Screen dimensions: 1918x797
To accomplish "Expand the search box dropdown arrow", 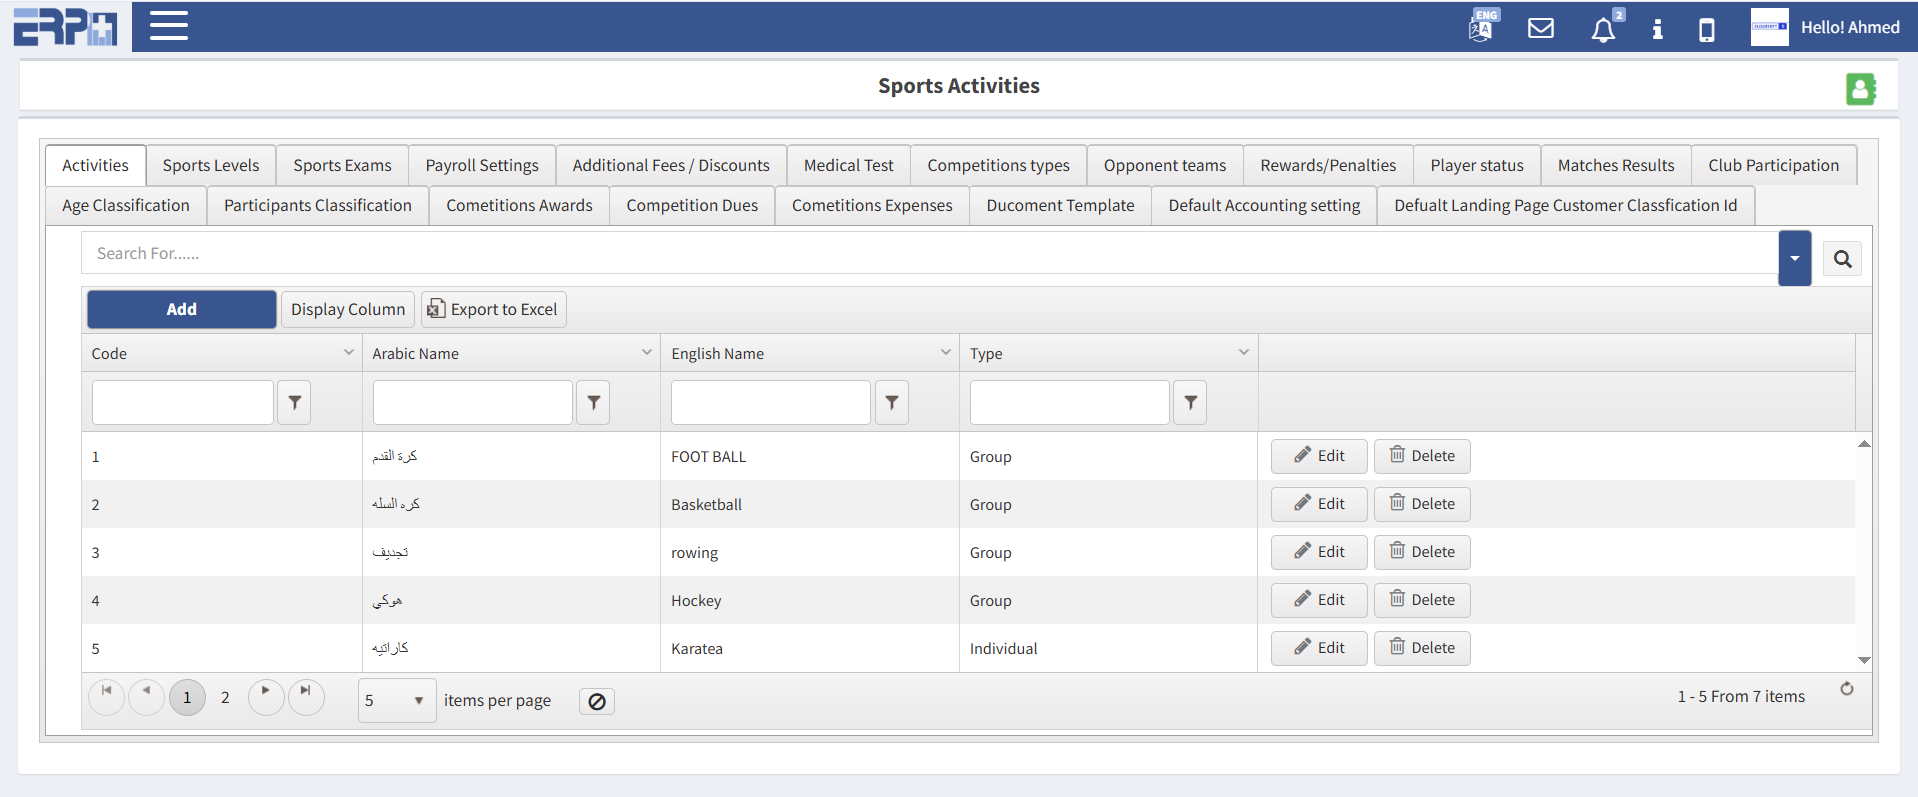I will tap(1794, 258).
